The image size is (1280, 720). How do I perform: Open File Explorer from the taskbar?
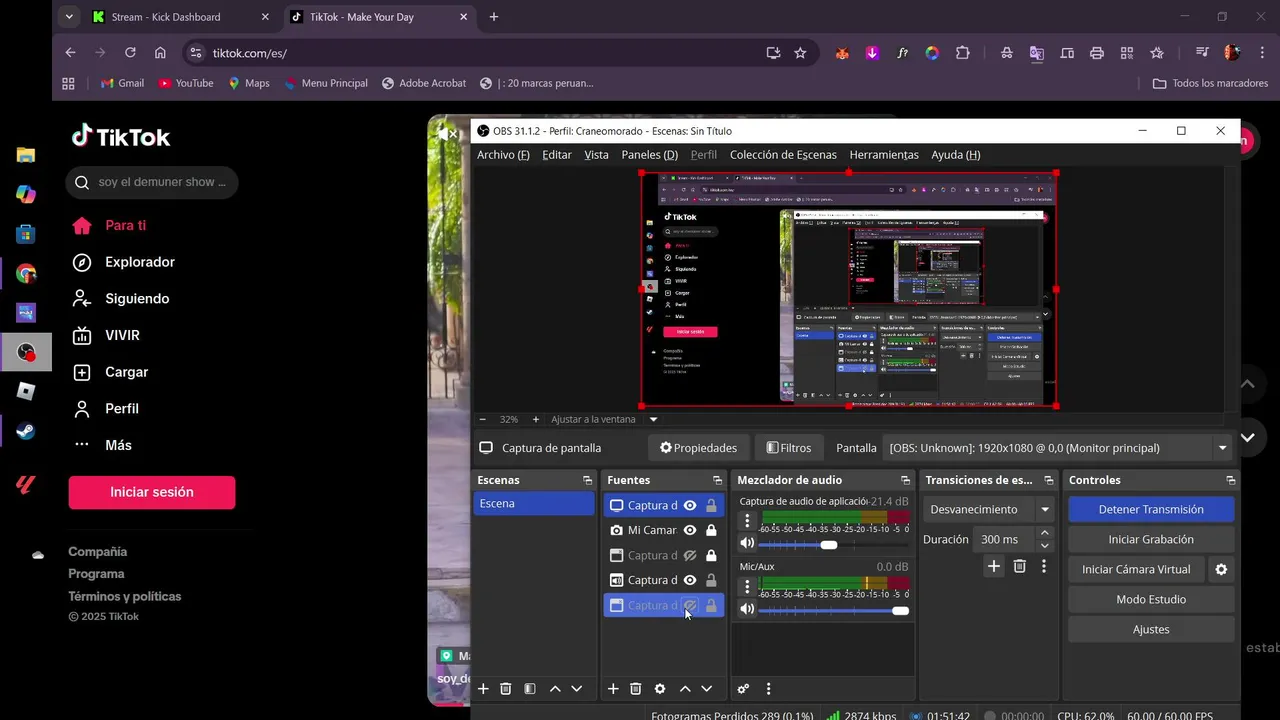point(26,155)
